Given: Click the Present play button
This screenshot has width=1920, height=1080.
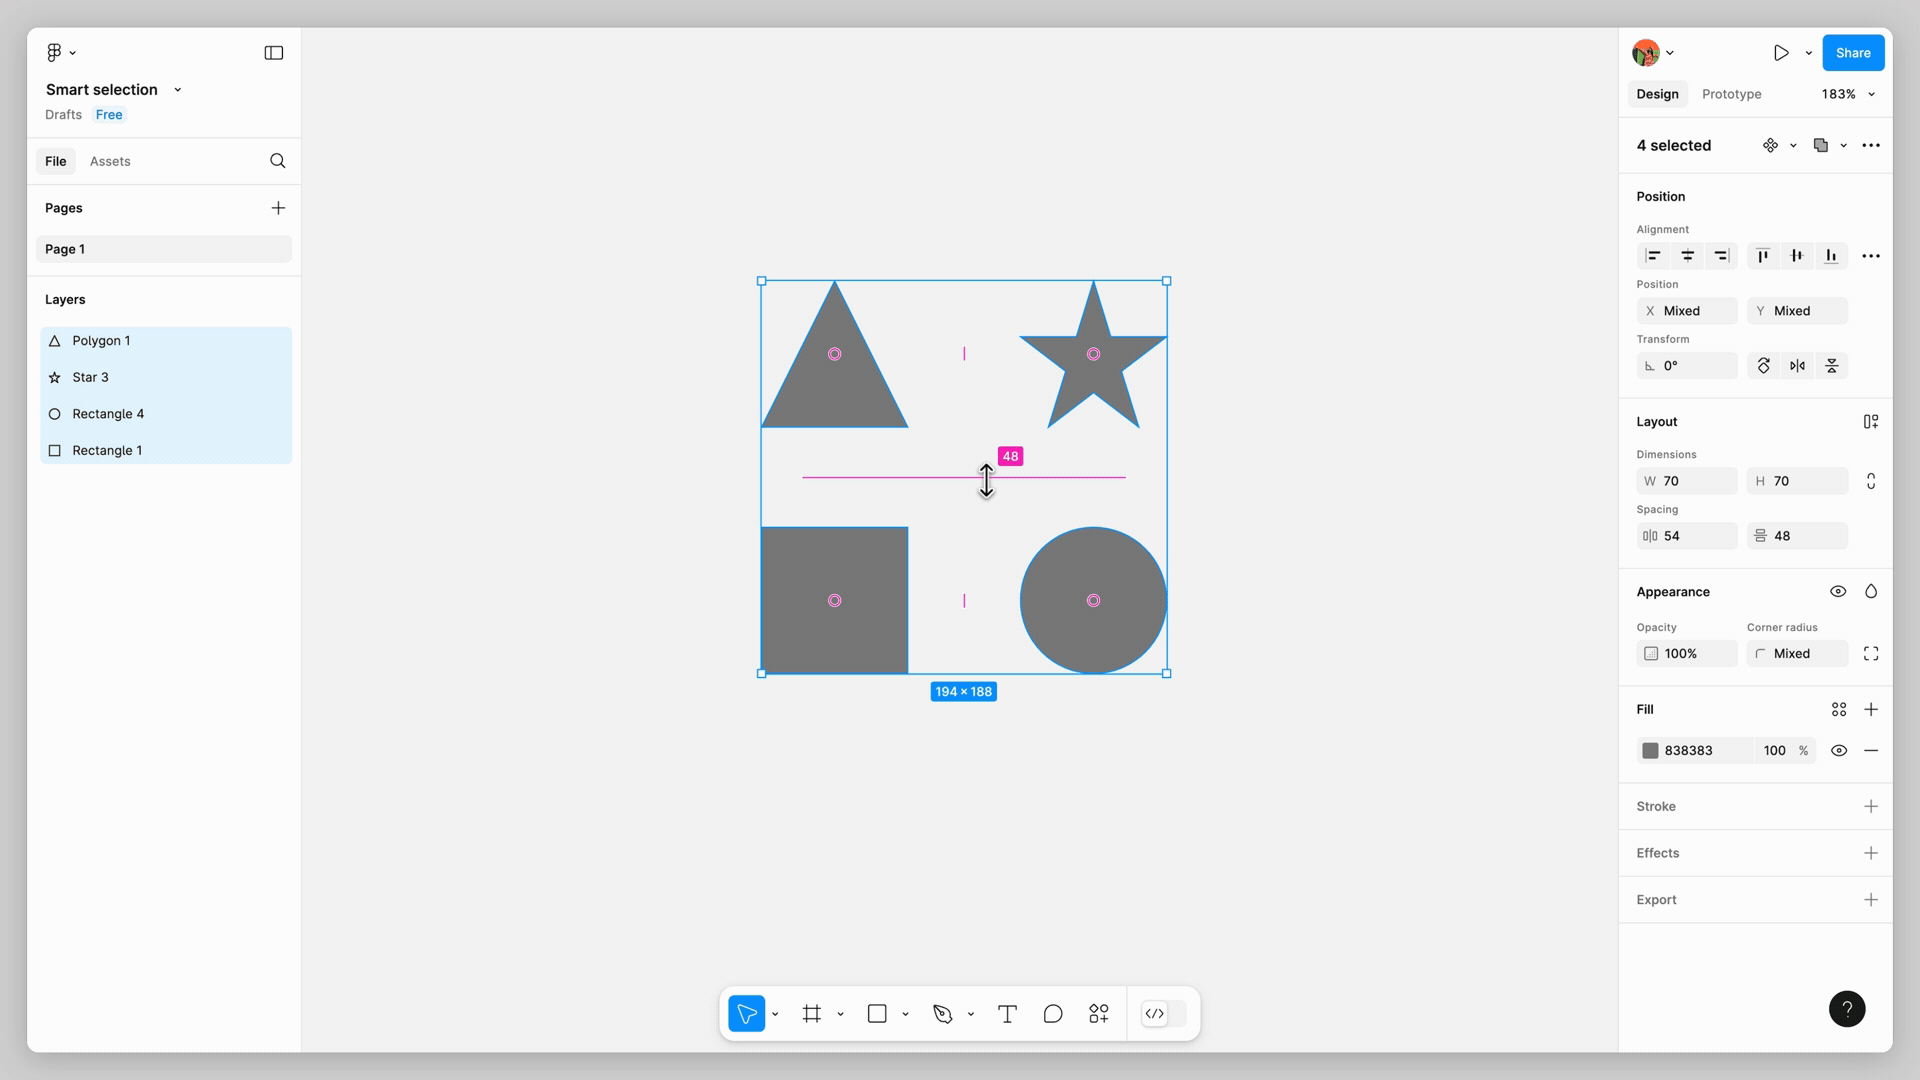Looking at the screenshot, I should (1781, 53).
